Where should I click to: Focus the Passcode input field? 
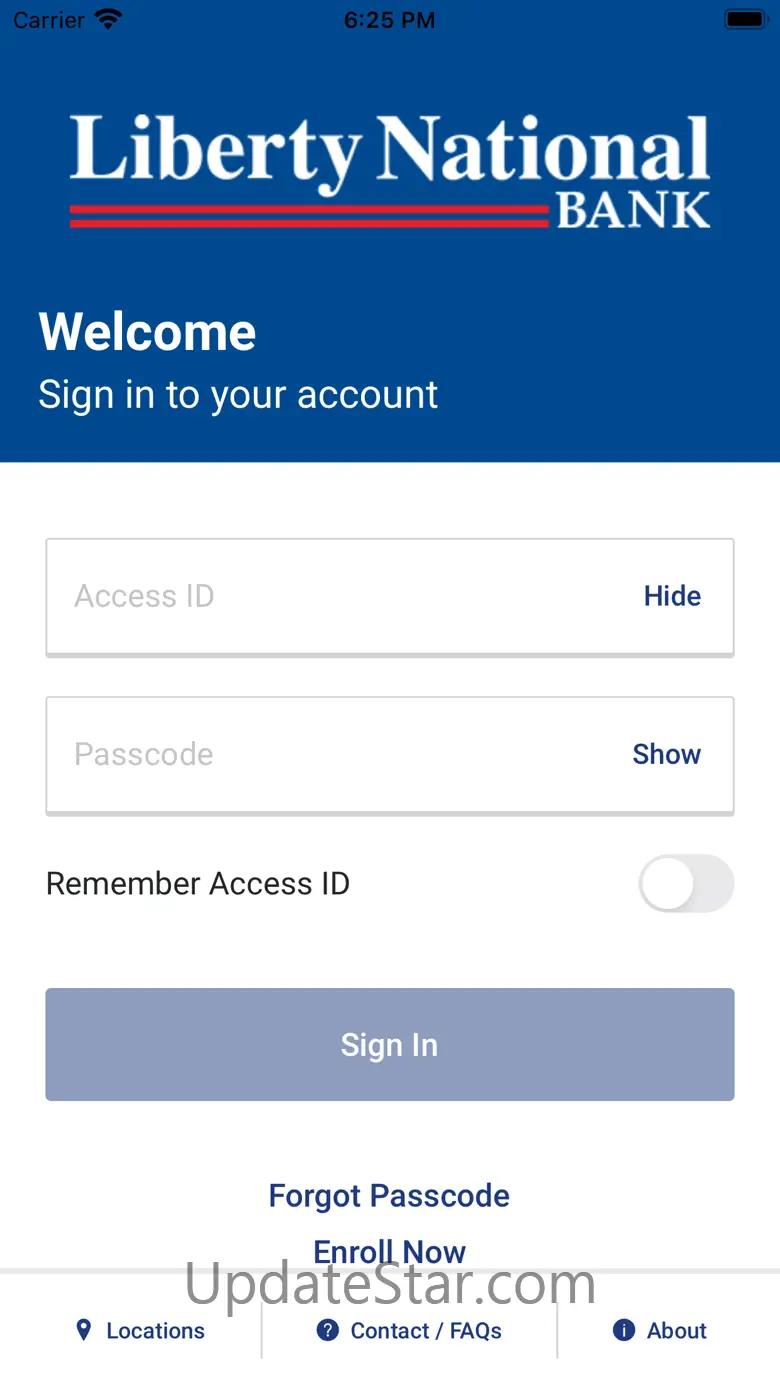point(390,755)
